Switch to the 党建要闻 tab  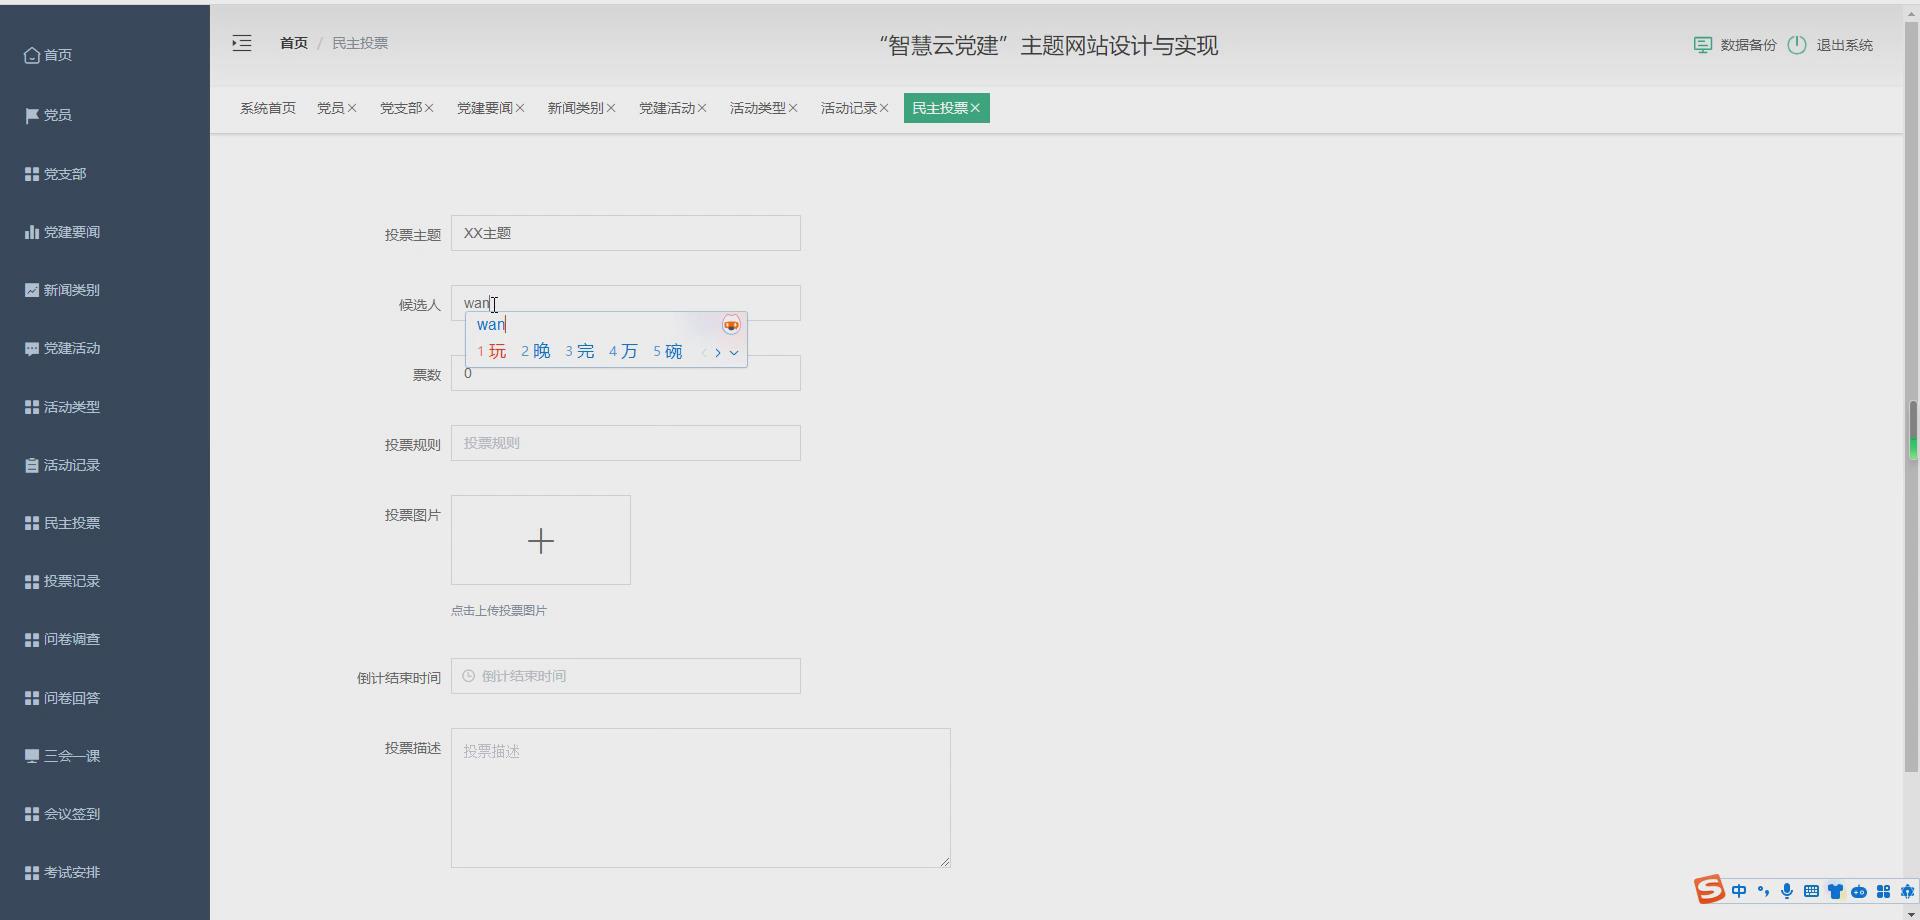pyautogui.click(x=484, y=108)
